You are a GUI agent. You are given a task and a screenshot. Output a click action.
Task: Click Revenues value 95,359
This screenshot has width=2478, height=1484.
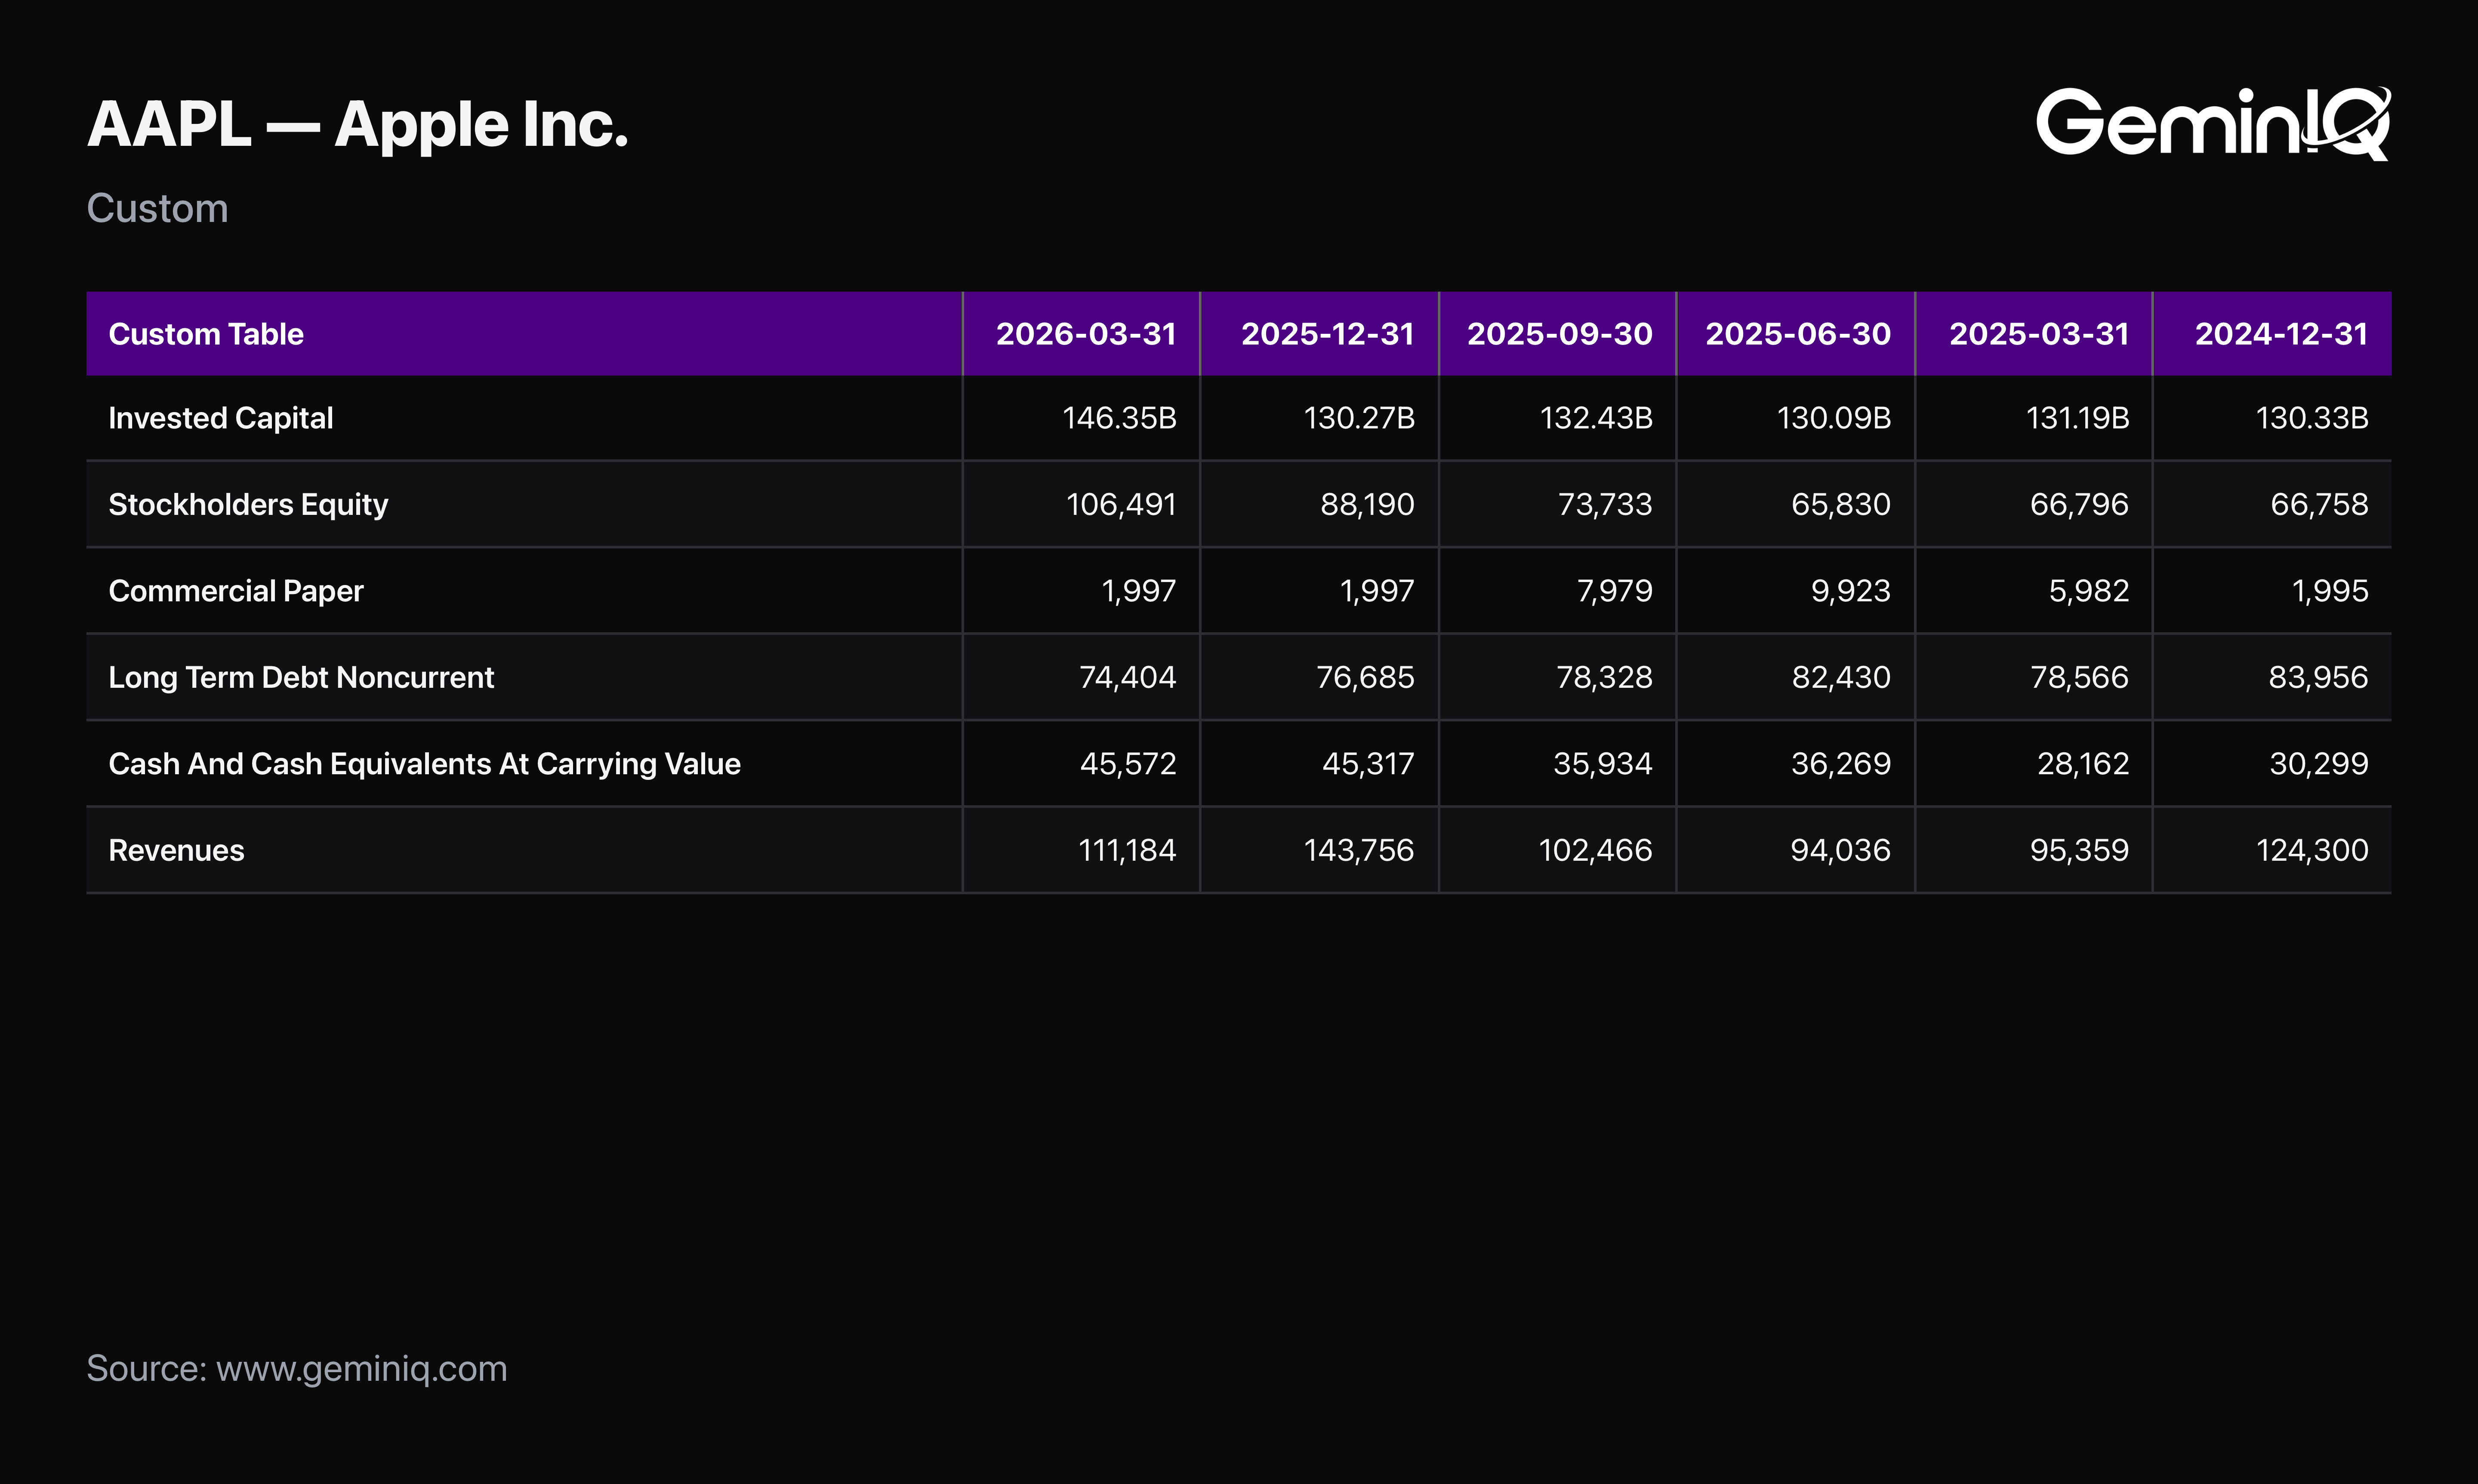[2079, 850]
